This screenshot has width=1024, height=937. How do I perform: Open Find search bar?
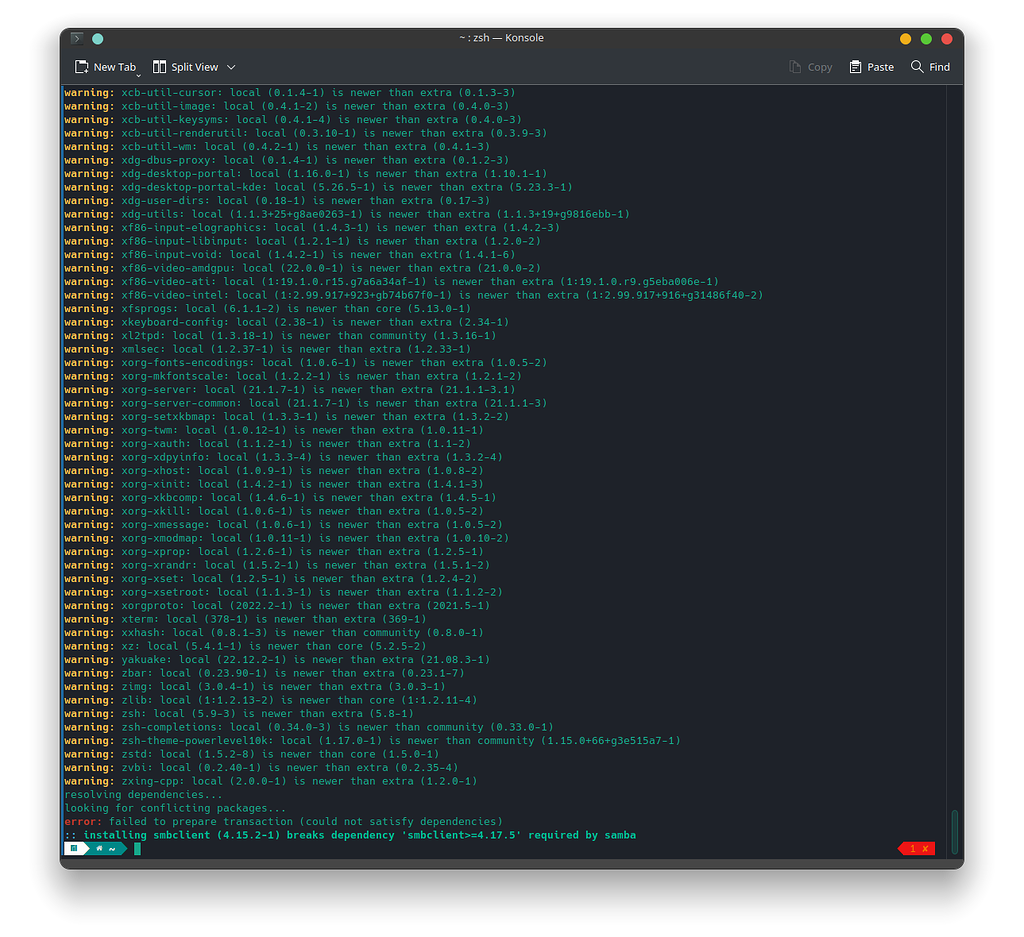coord(930,67)
